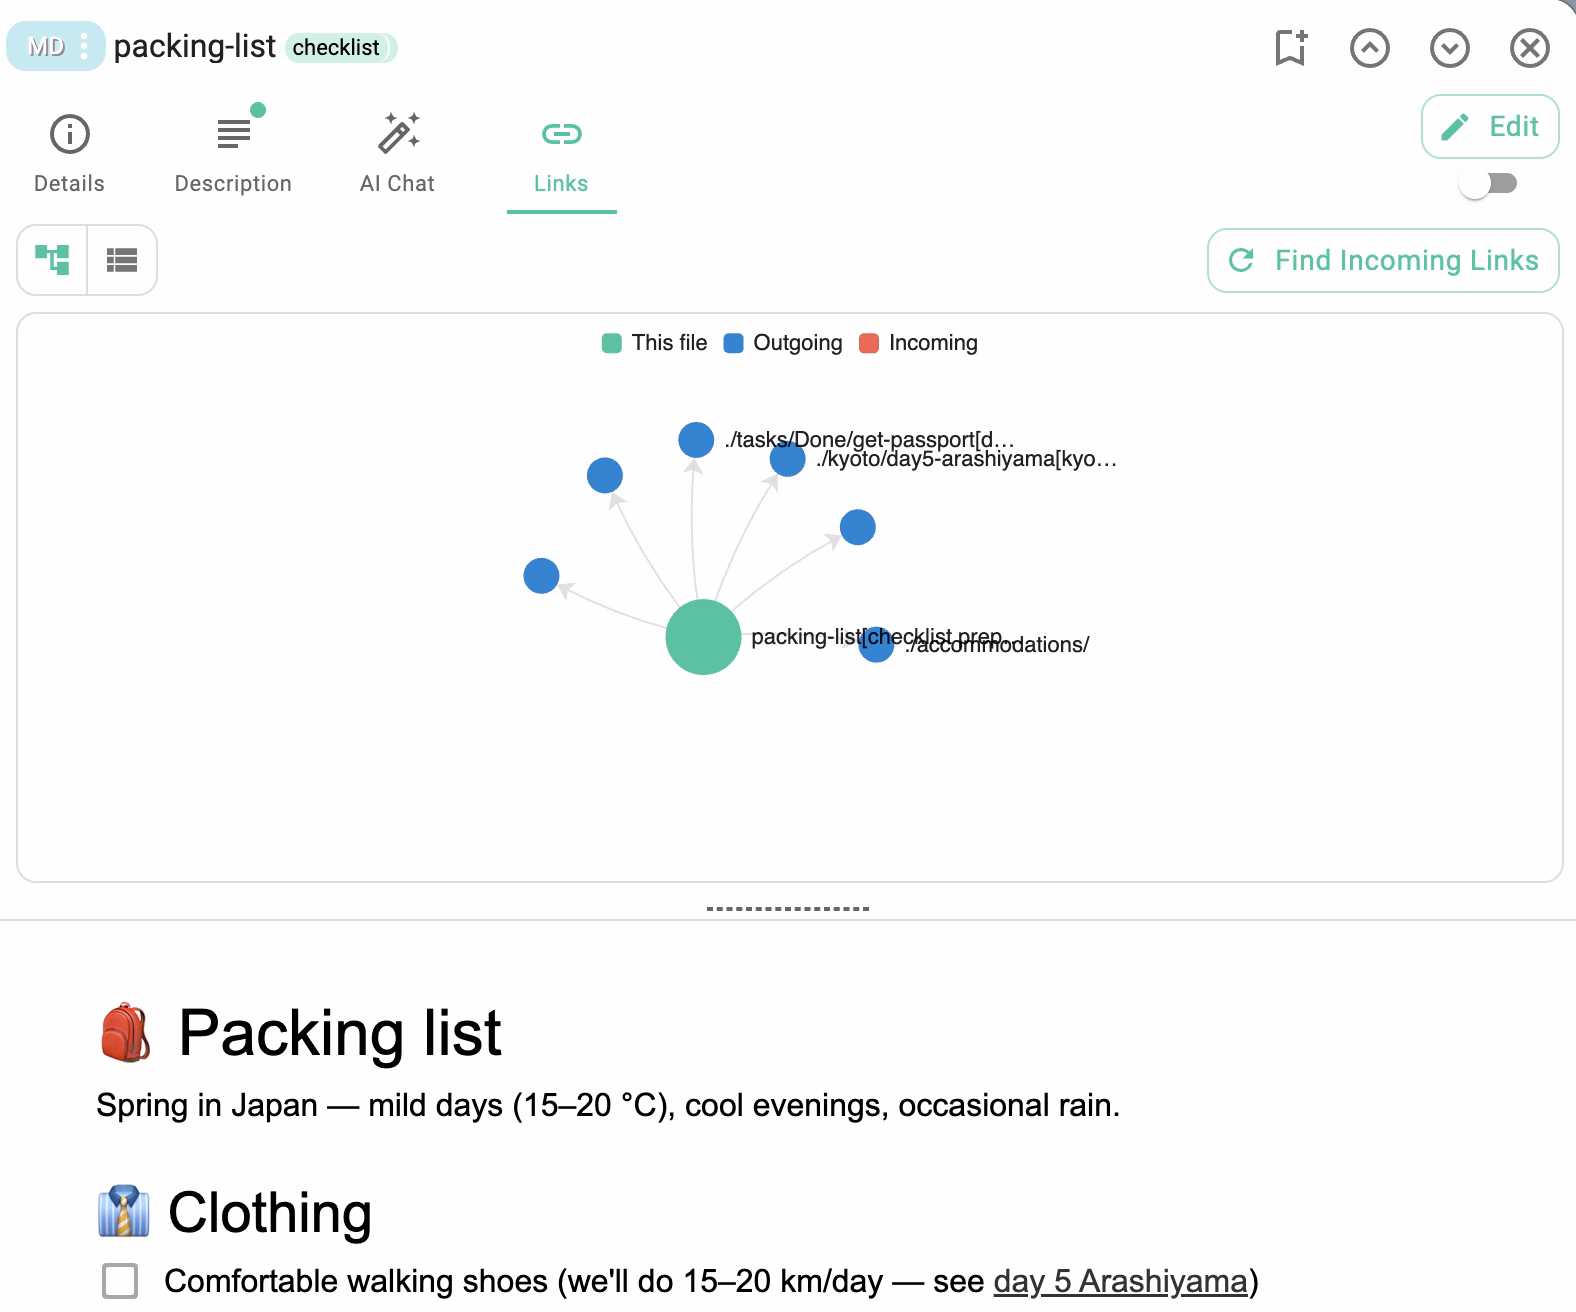
Task: Open the day 5 Arashiyama link
Action: click(x=1121, y=1281)
